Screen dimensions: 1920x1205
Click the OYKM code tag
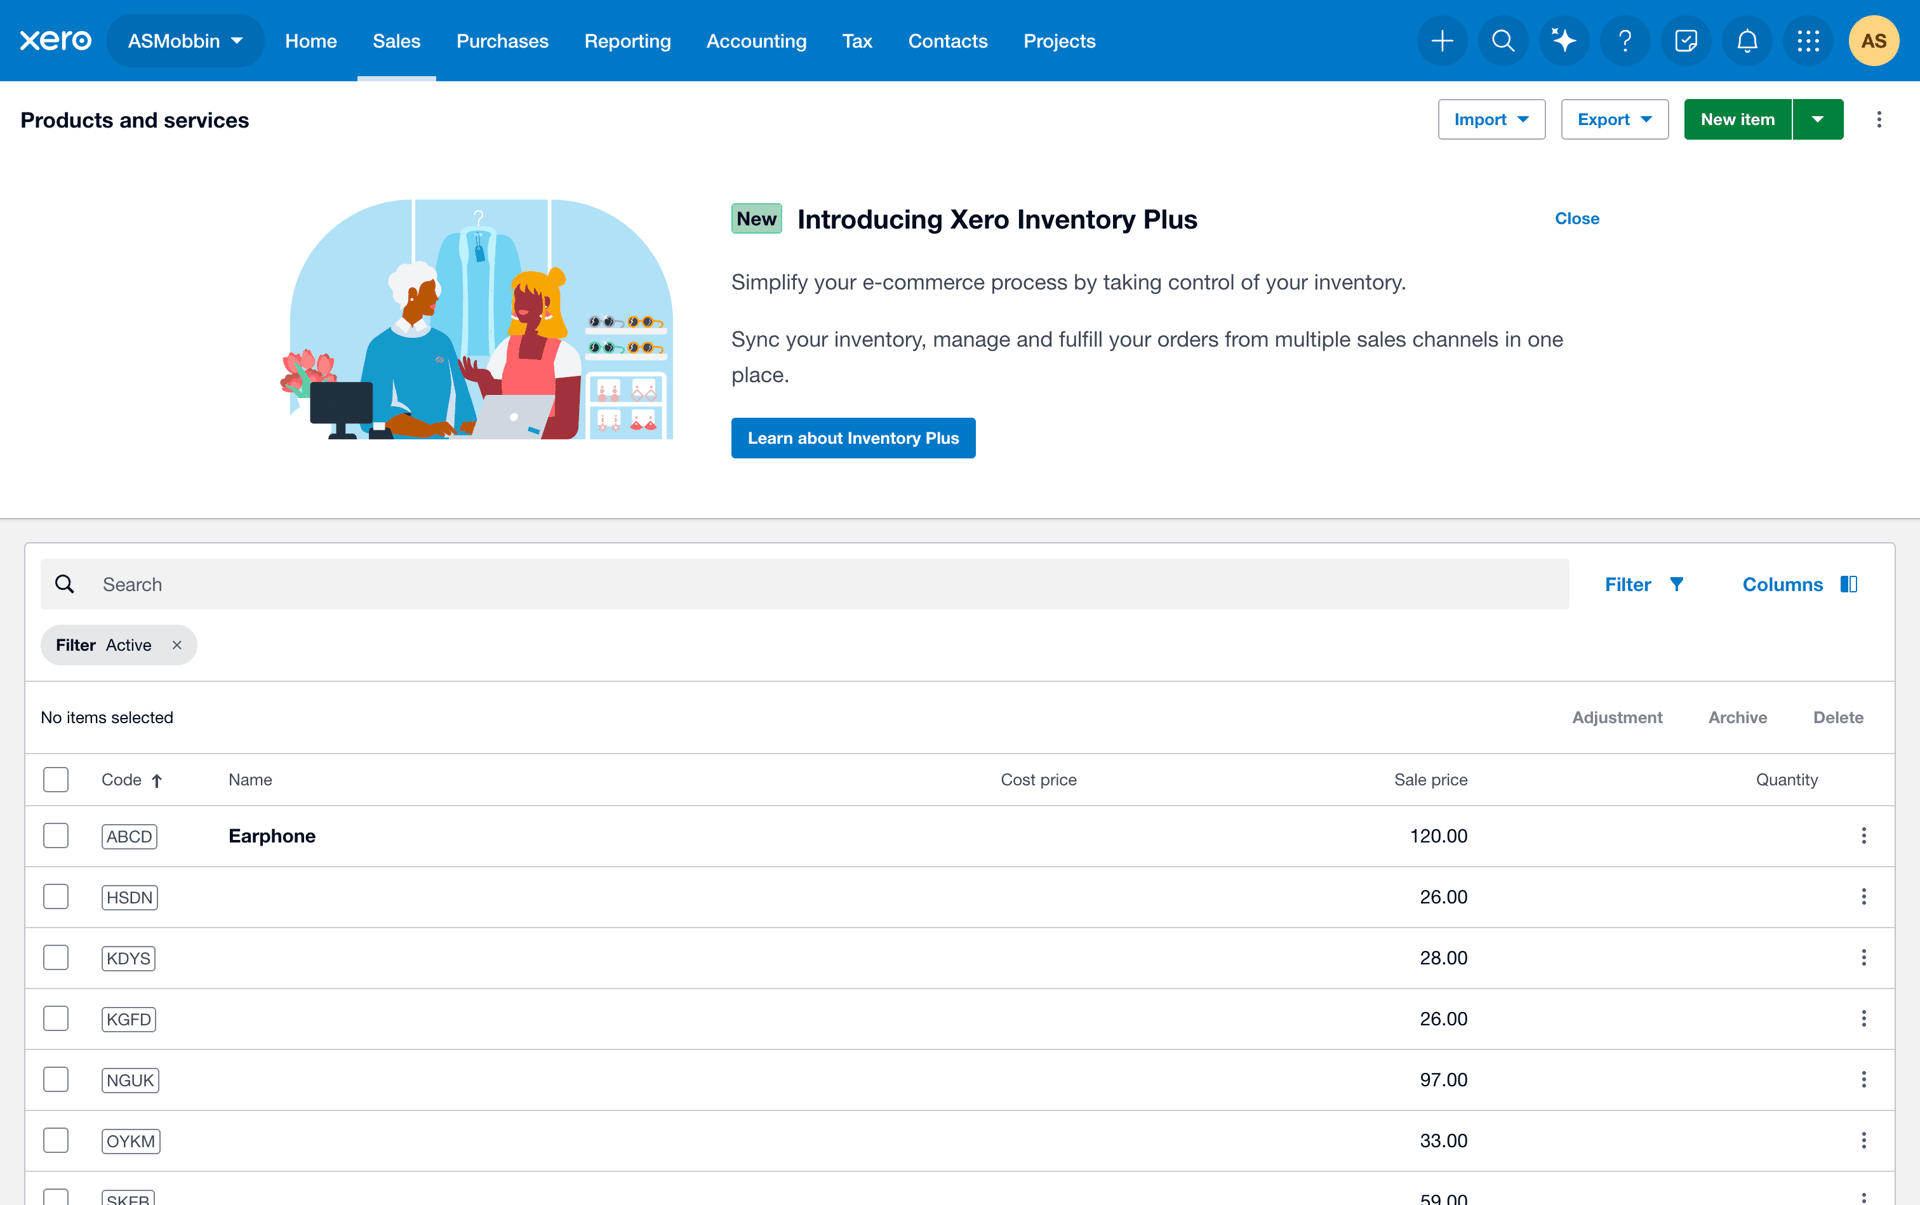(x=131, y=1141)
